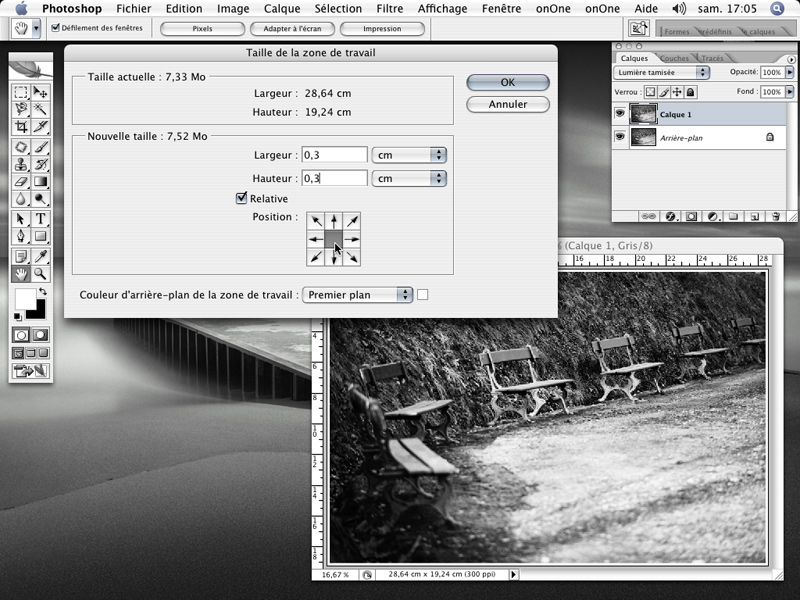
Task: Select the Magic Wand tool
Action: [40, 109]
